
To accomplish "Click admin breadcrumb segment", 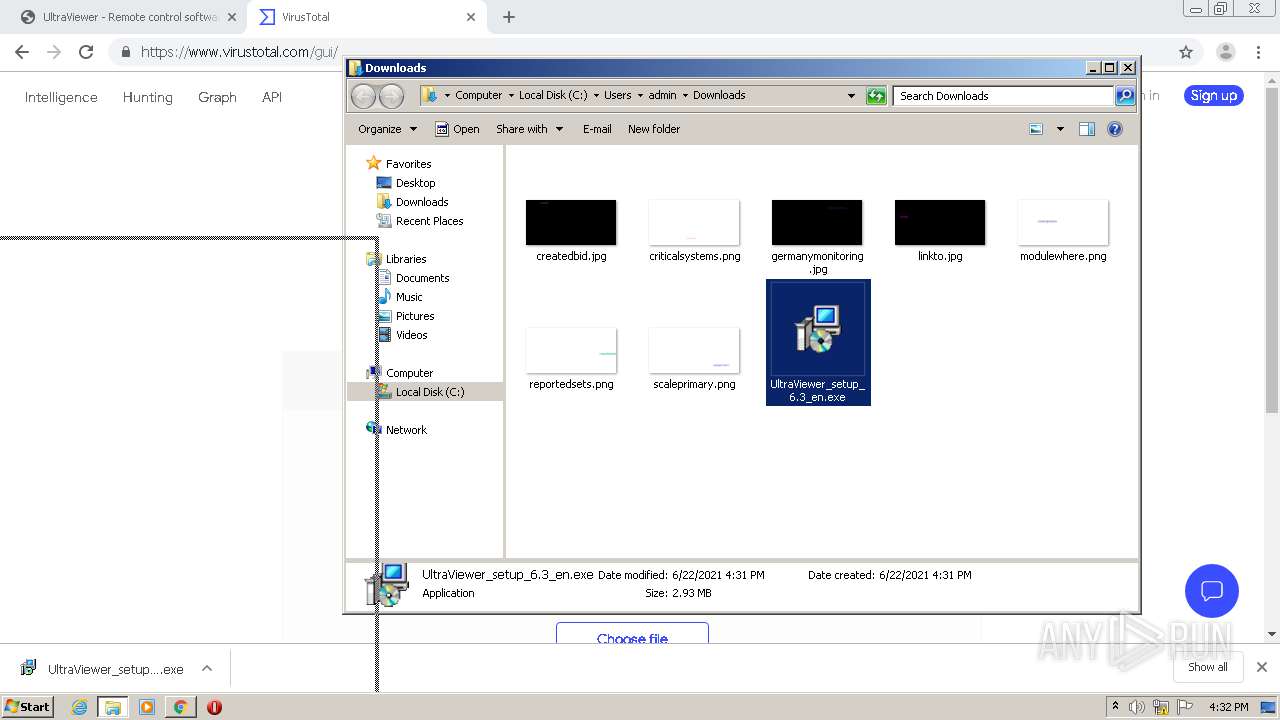I will tap(662, 95).
